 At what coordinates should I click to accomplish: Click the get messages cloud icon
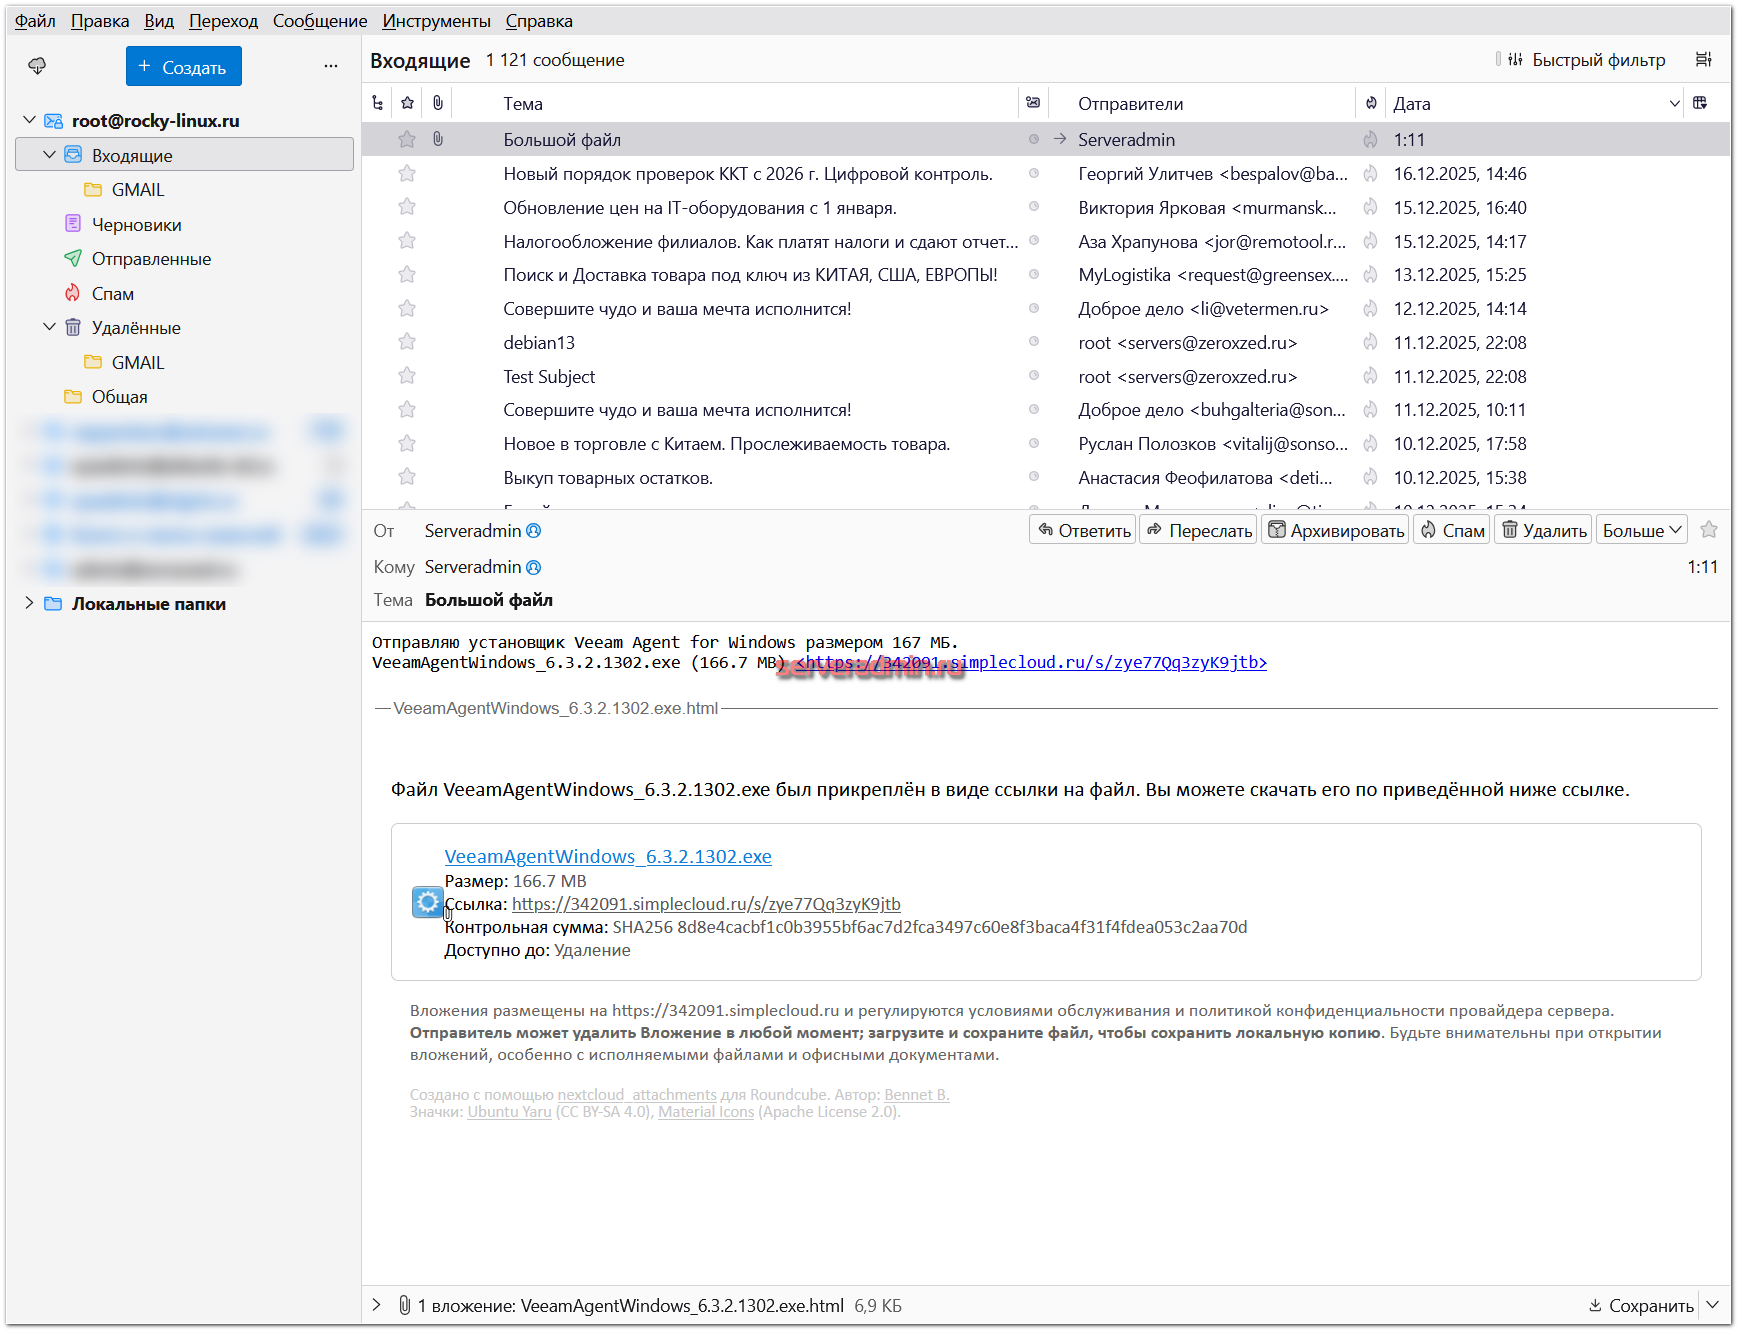pos(37,66)
